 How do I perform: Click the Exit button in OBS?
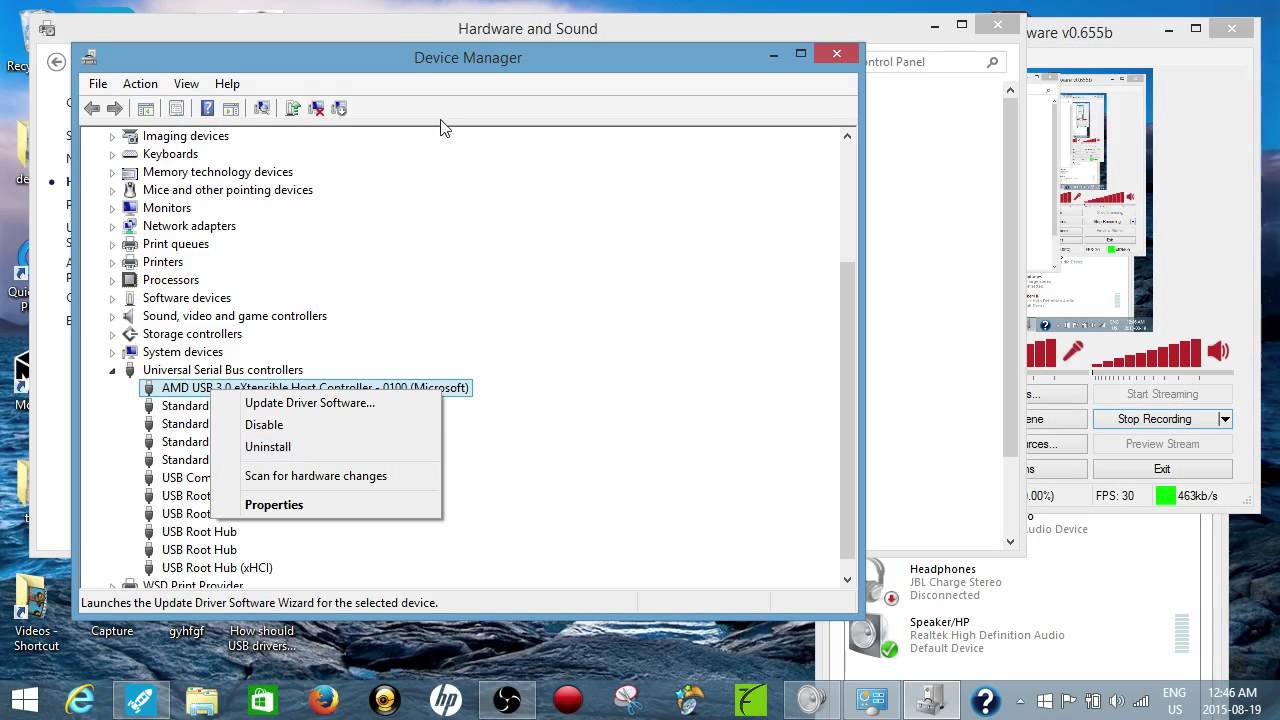tap(1162, 469)
